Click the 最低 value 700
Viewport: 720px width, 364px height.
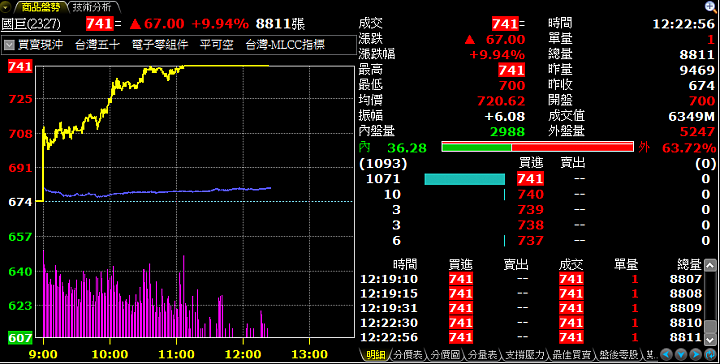click(x=512, y=85)
